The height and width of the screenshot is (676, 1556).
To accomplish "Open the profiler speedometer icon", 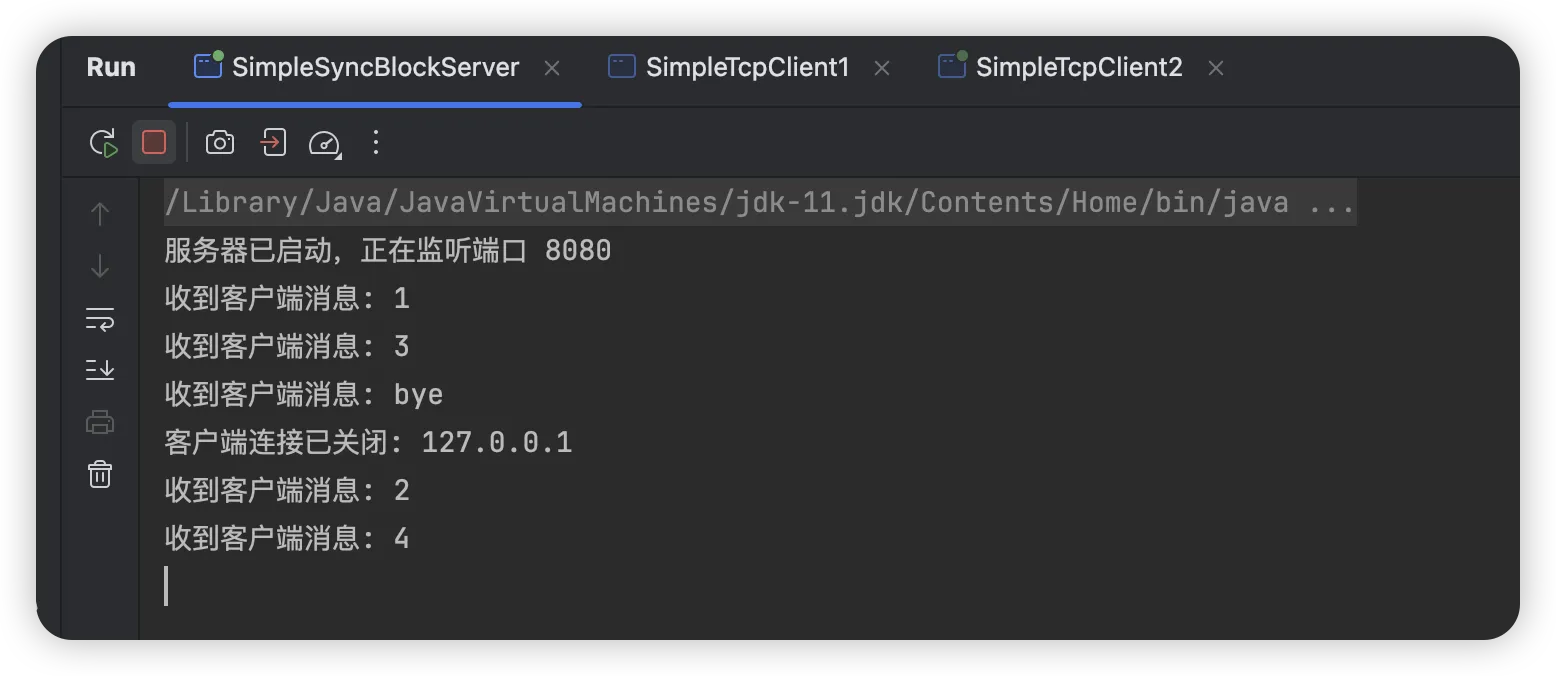I will pyautogui.click(x=324, y=143).
